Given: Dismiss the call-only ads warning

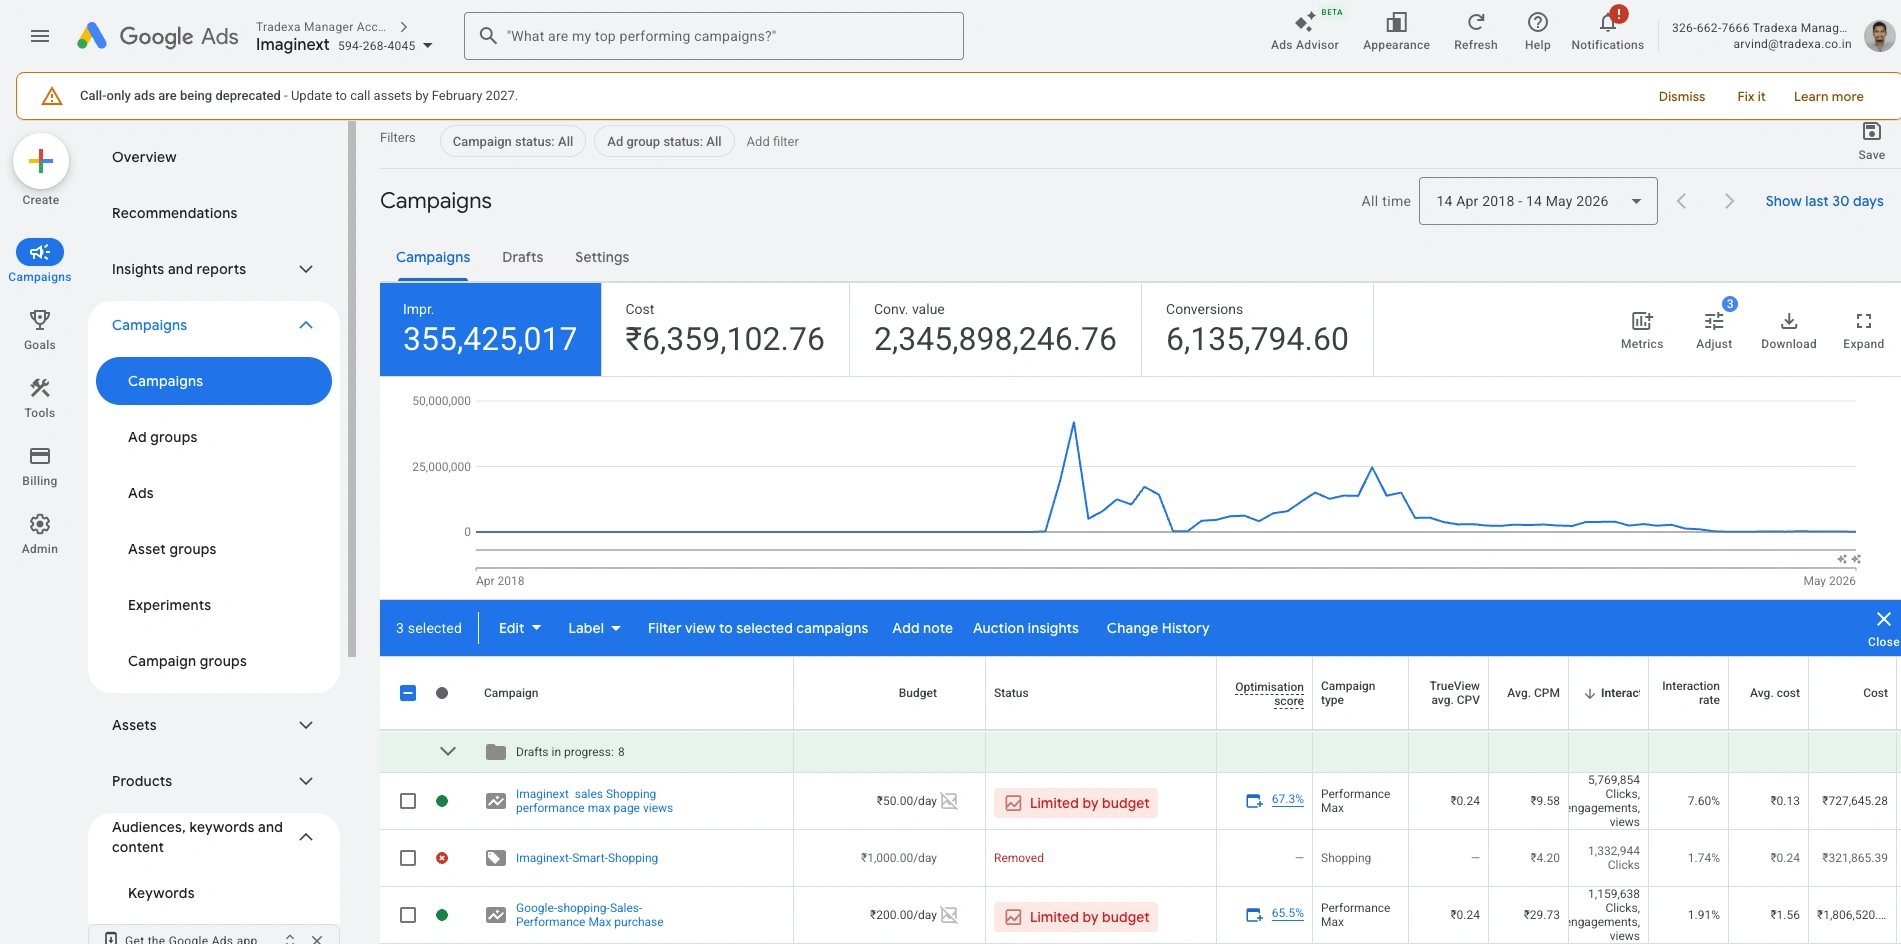Looking at the screenshot, I should tap(1681, 96).
